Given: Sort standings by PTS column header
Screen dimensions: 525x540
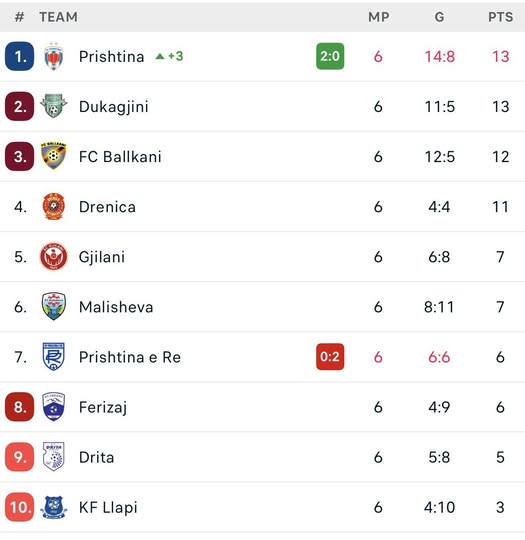Looking at the screenshot, I should (501, 17).
